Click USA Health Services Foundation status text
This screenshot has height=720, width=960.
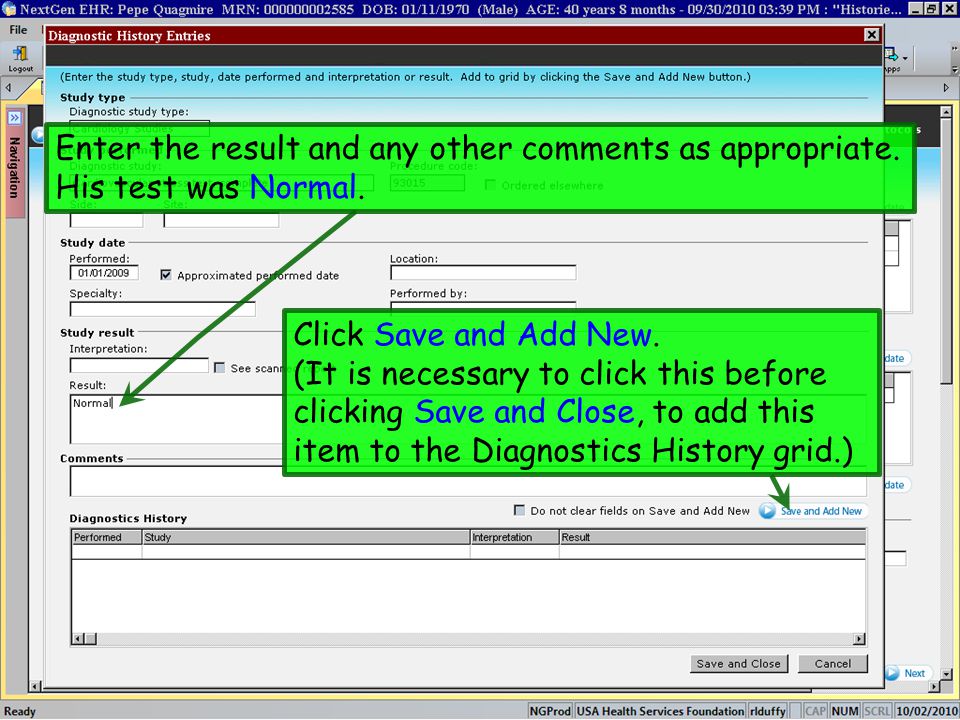coord(660,711)
